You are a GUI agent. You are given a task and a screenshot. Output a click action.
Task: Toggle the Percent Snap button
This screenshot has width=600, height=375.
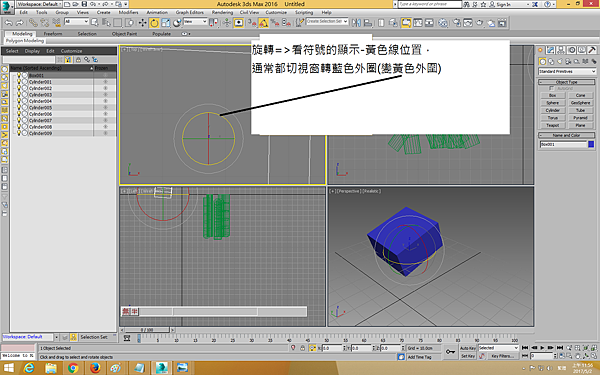point(275,23)
